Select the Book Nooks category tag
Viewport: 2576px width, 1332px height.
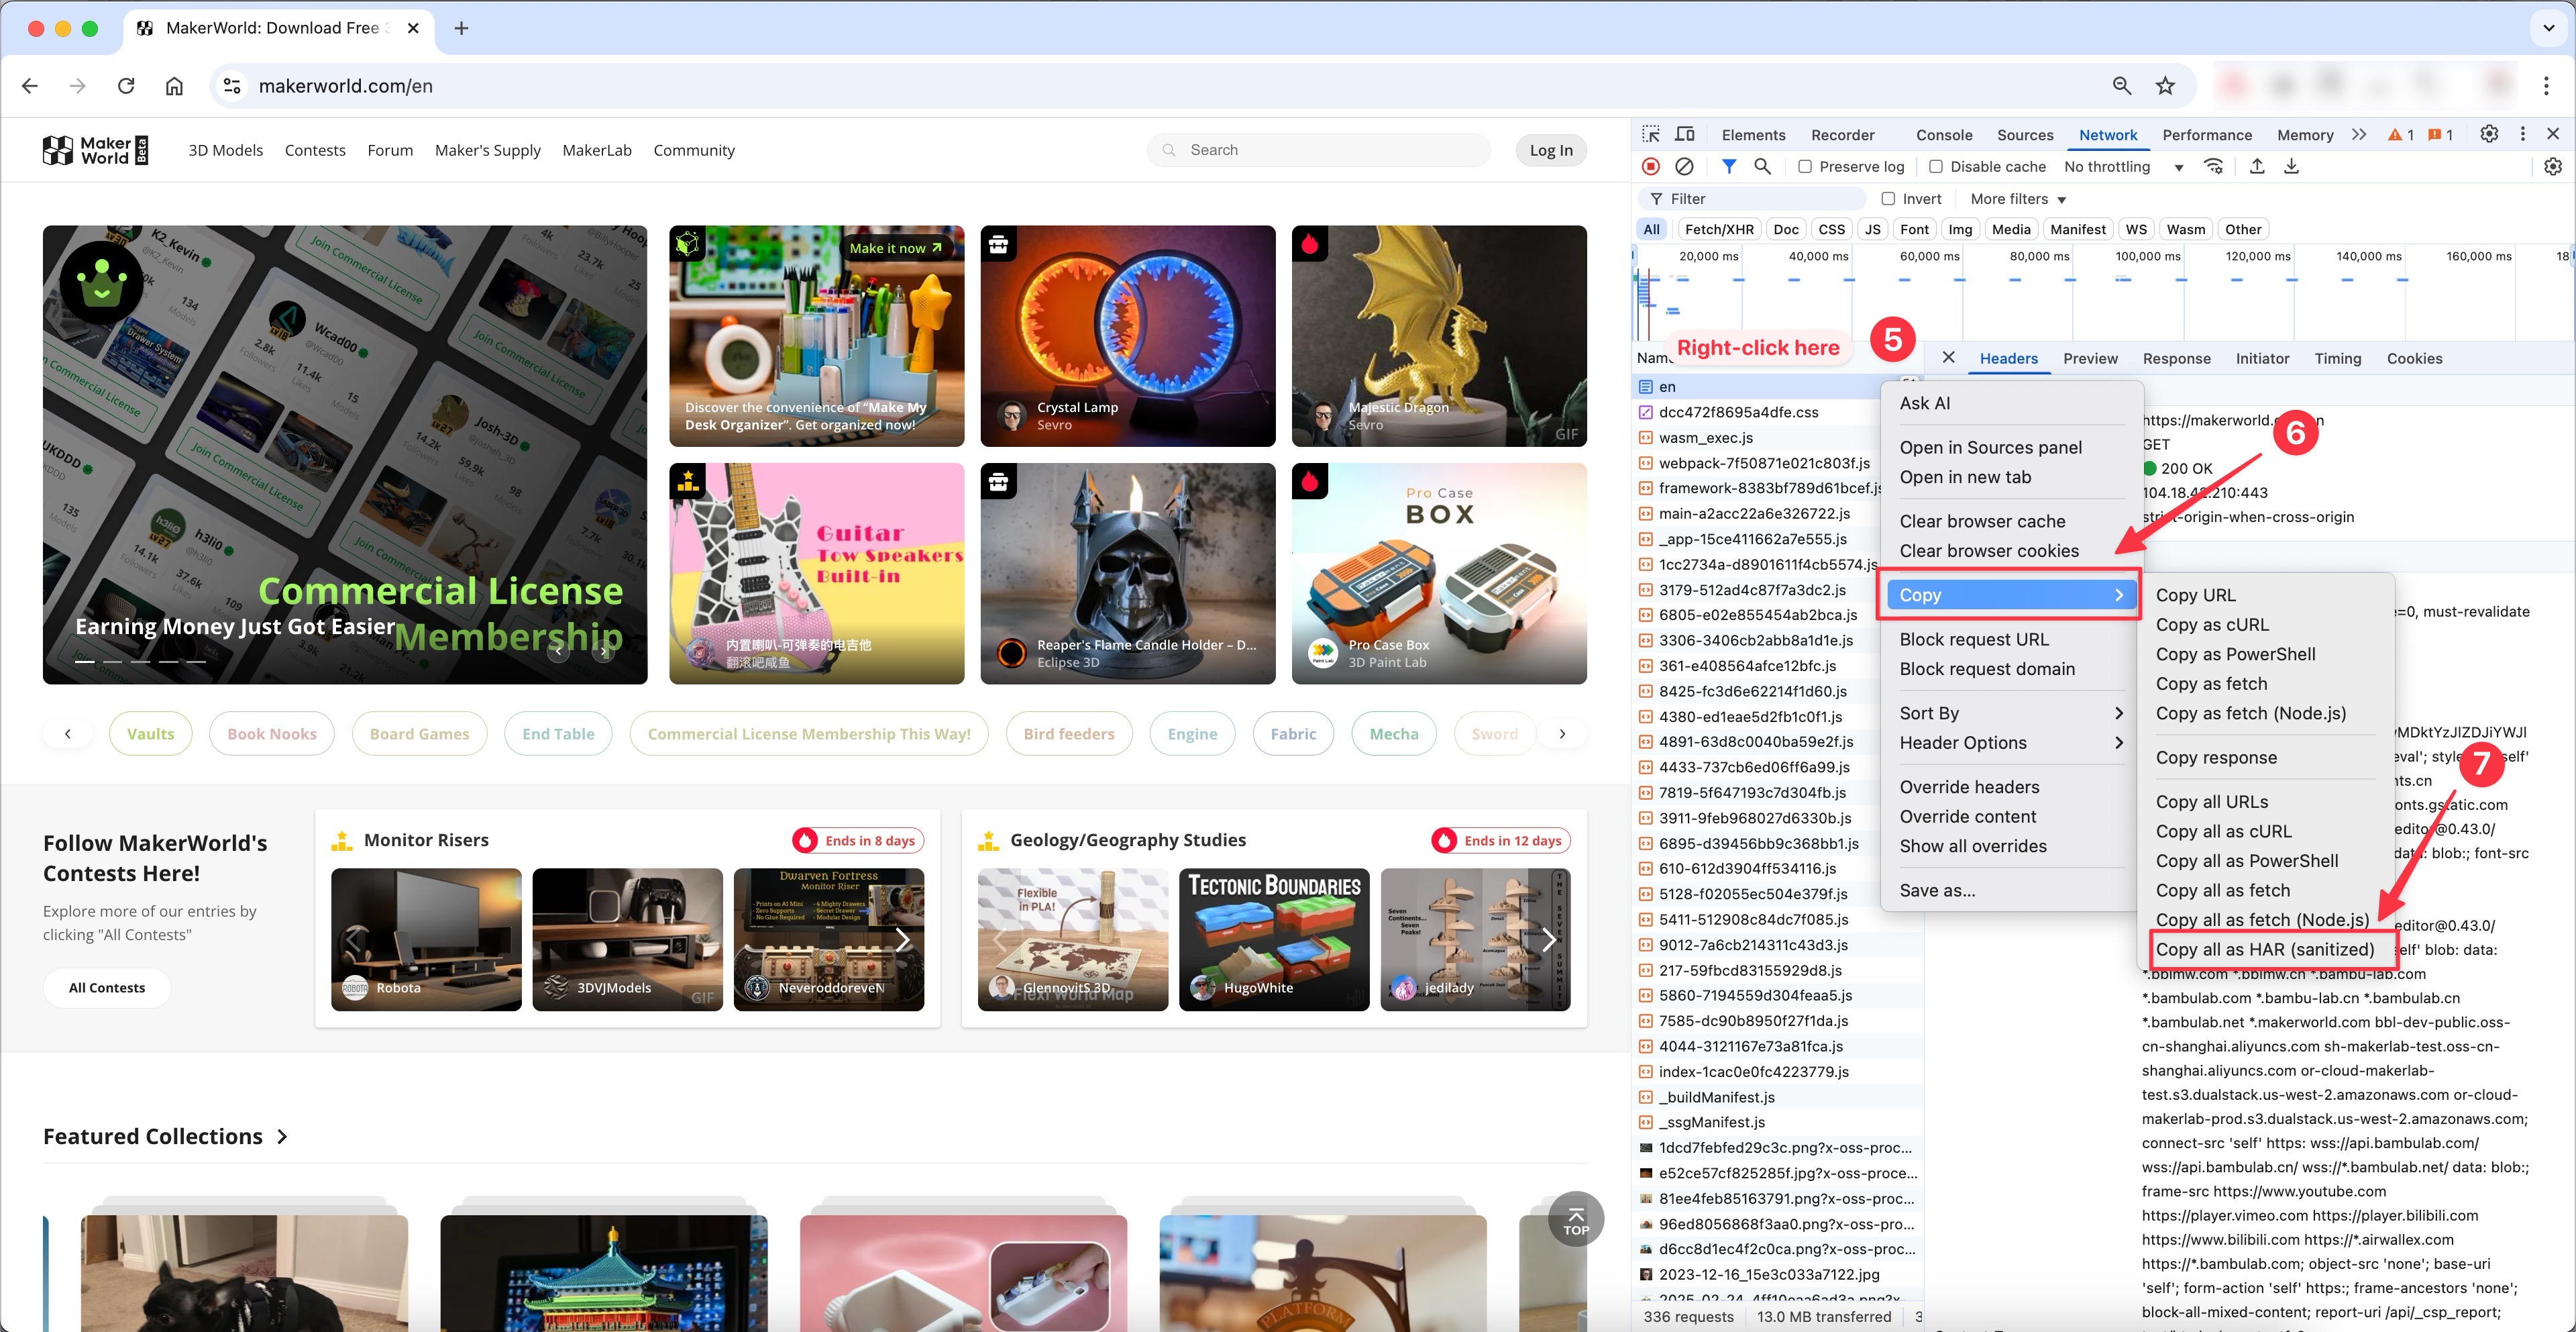[x=272, y=734]
